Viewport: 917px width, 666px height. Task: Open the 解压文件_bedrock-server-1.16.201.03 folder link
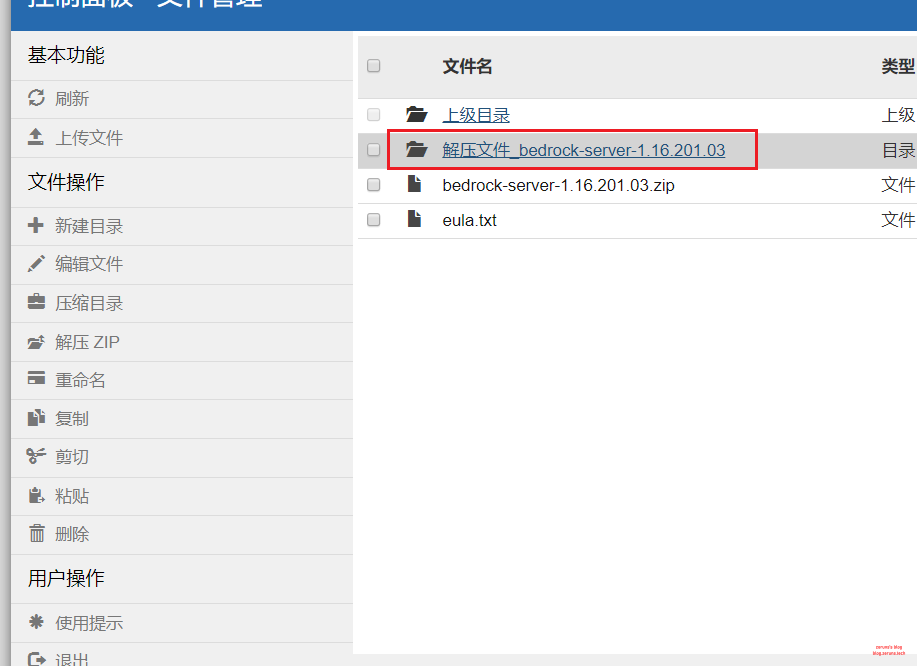point(584,150)
